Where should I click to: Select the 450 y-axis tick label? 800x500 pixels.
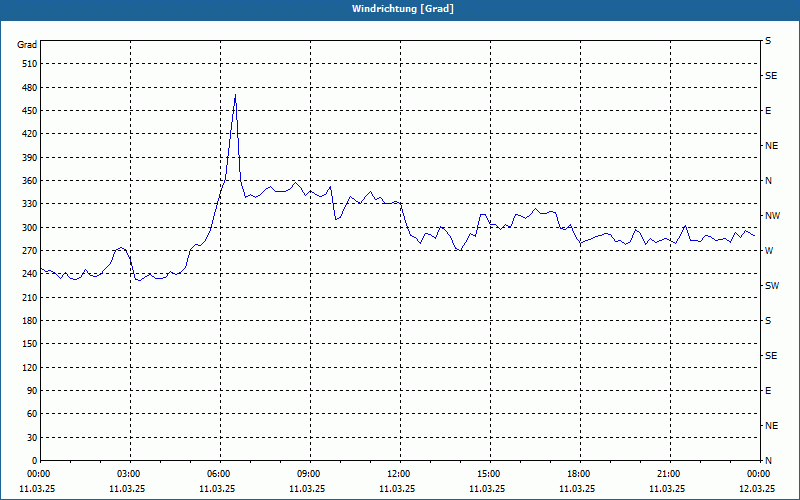[30, 111]
